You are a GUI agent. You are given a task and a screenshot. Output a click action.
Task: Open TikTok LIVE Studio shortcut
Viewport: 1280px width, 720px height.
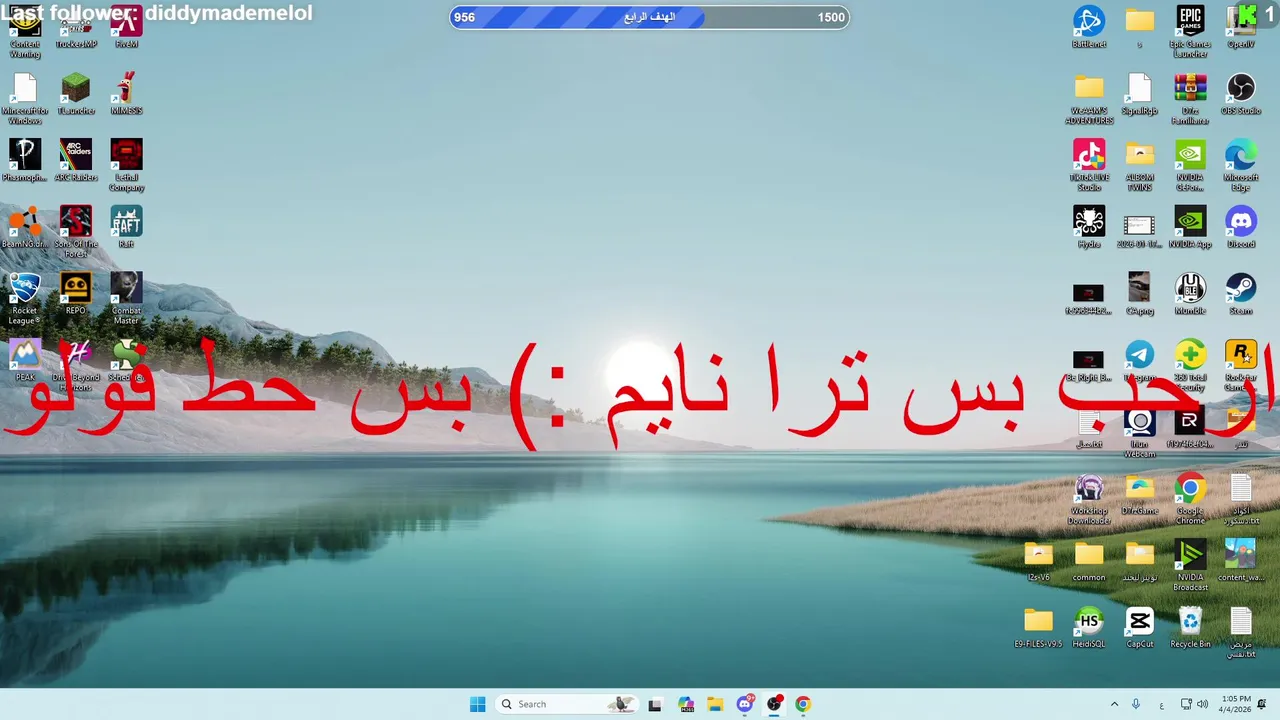[x=1088, y=164]
